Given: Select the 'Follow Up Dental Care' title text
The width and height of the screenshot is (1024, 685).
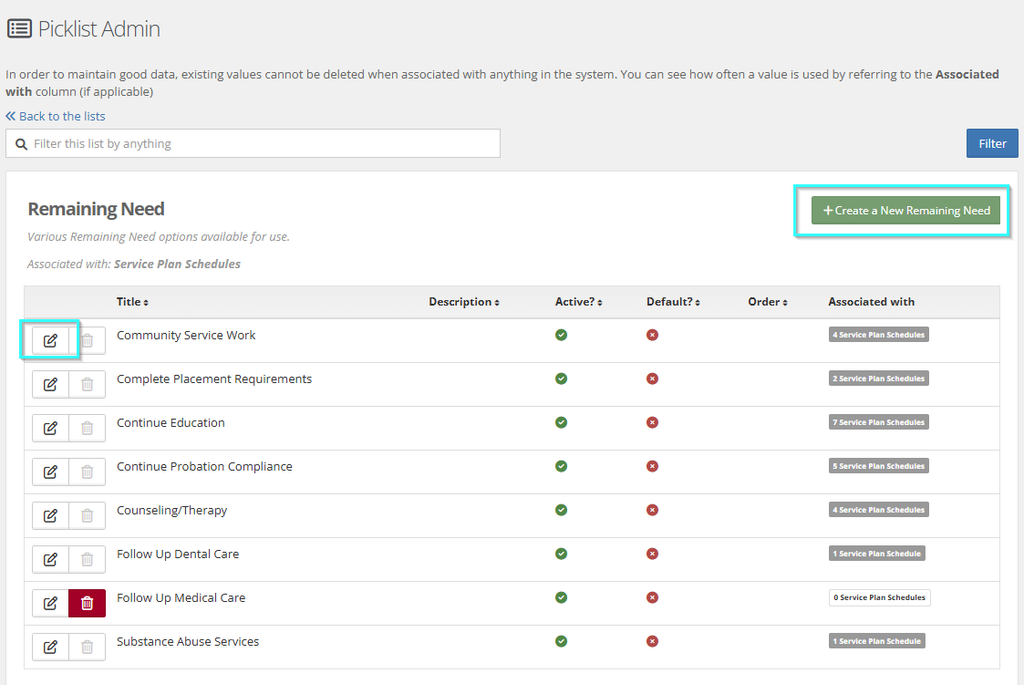Looking at the screenshot, I should click(178, 554).
